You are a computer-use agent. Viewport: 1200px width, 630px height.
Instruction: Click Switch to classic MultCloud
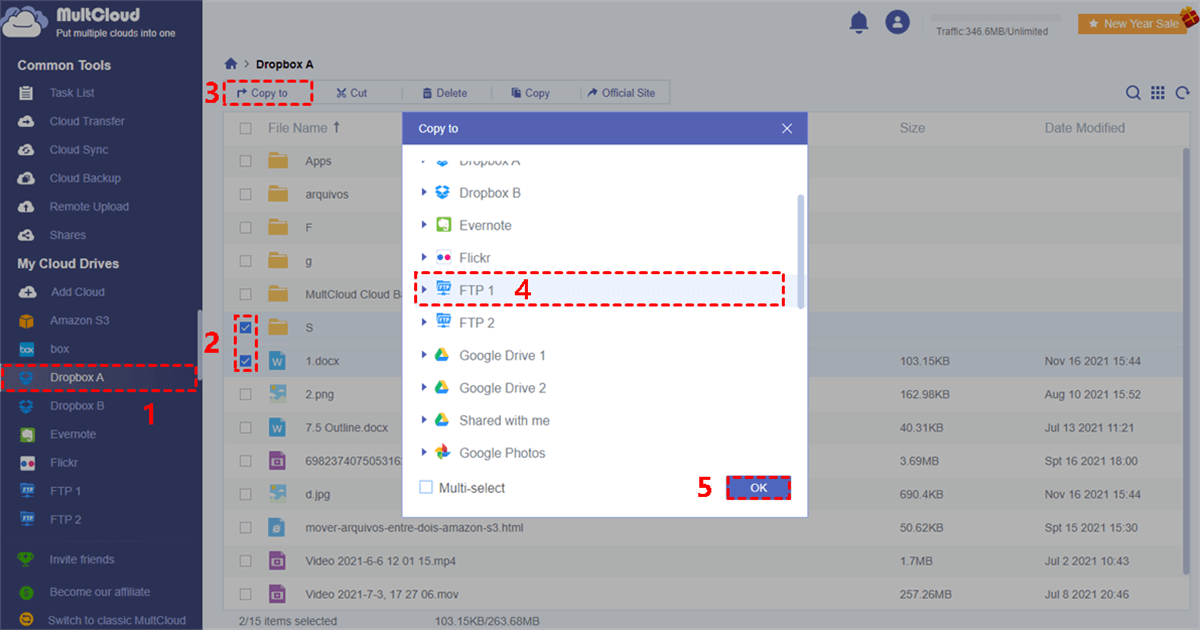pyautogui.click(x=117, y=620)
